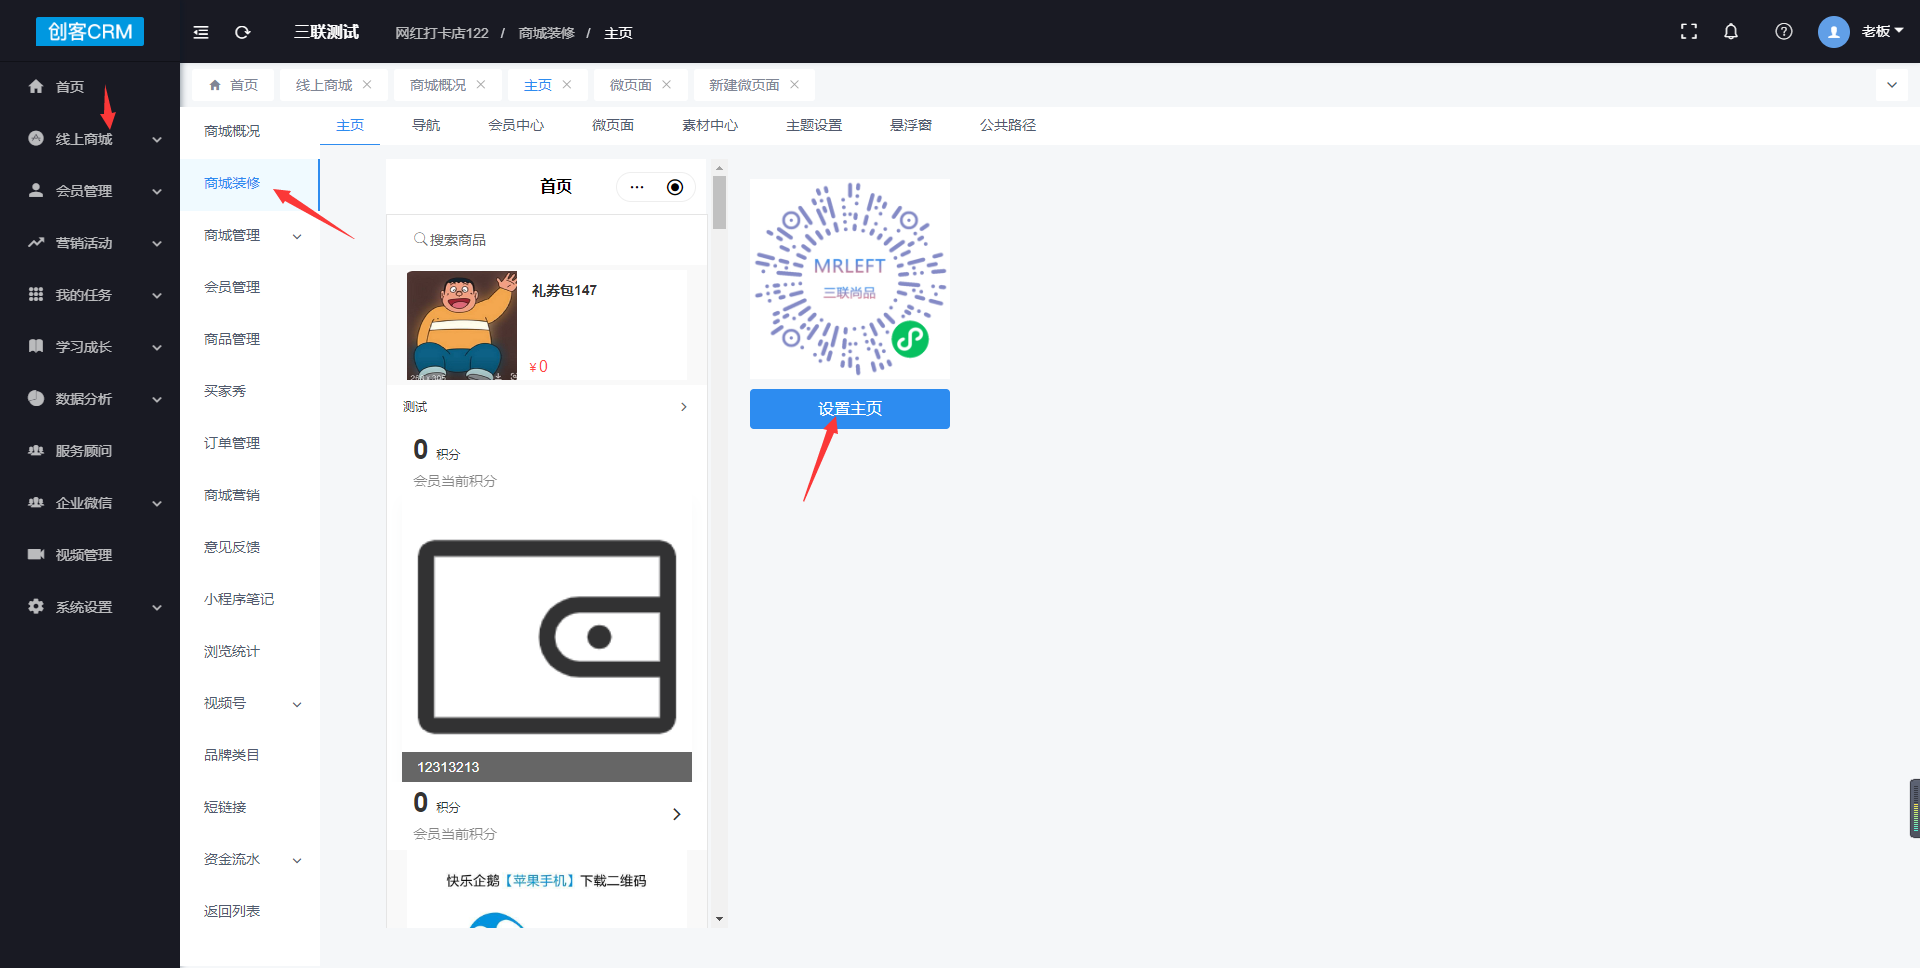This screenshot has height=968, width=1920.
Task: Select the 素材中心 sub-tab
Action: point(710,125)
